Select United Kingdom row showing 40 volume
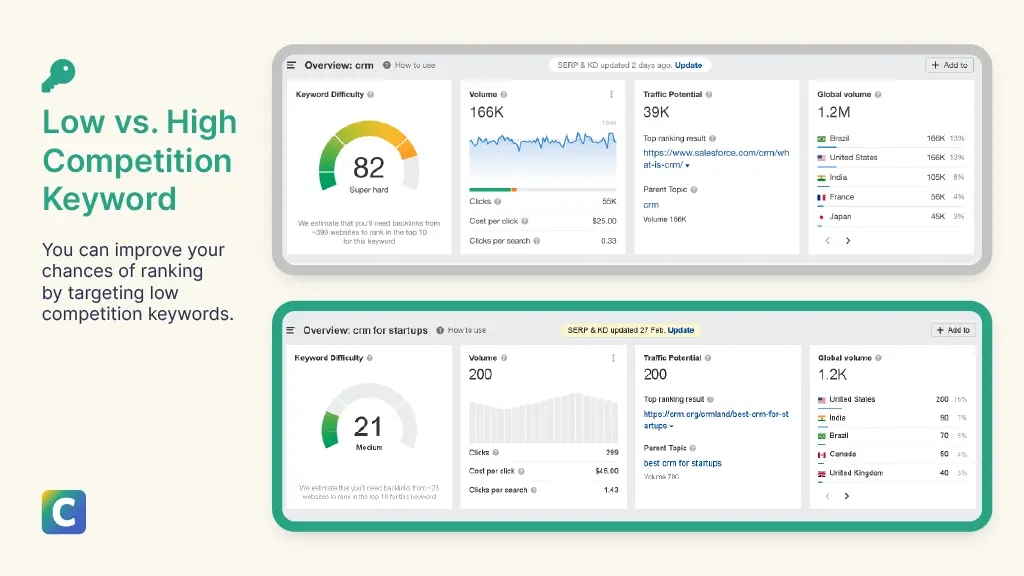This screenshot has height=576, width=1024. [x=892, y=473]
